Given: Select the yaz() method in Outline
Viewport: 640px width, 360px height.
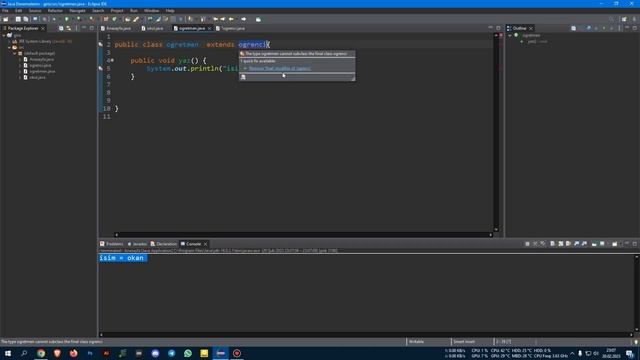Looking at the screenshot, I should (537, 41).
